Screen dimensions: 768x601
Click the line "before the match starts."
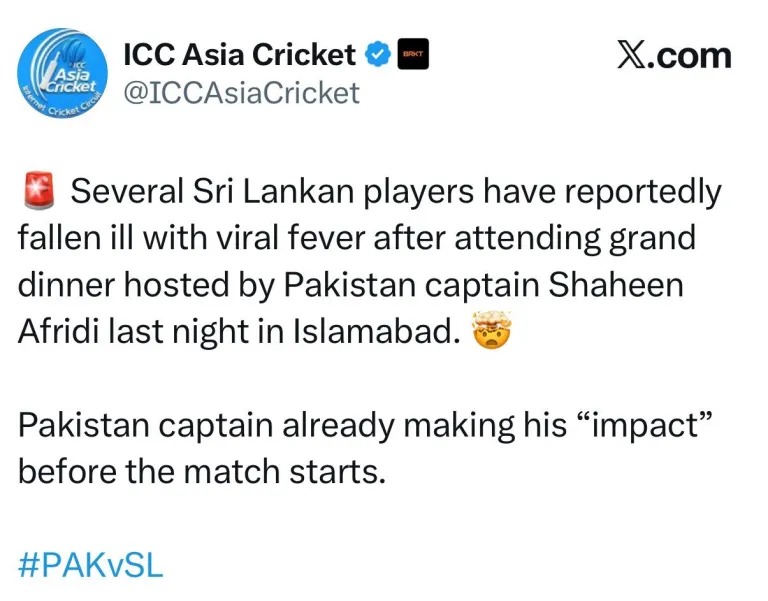201,471
